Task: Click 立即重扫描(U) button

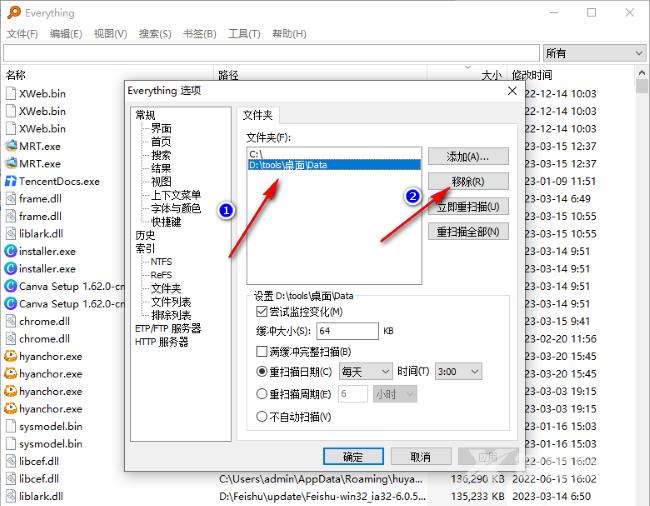Action: (x=468, y=206)
